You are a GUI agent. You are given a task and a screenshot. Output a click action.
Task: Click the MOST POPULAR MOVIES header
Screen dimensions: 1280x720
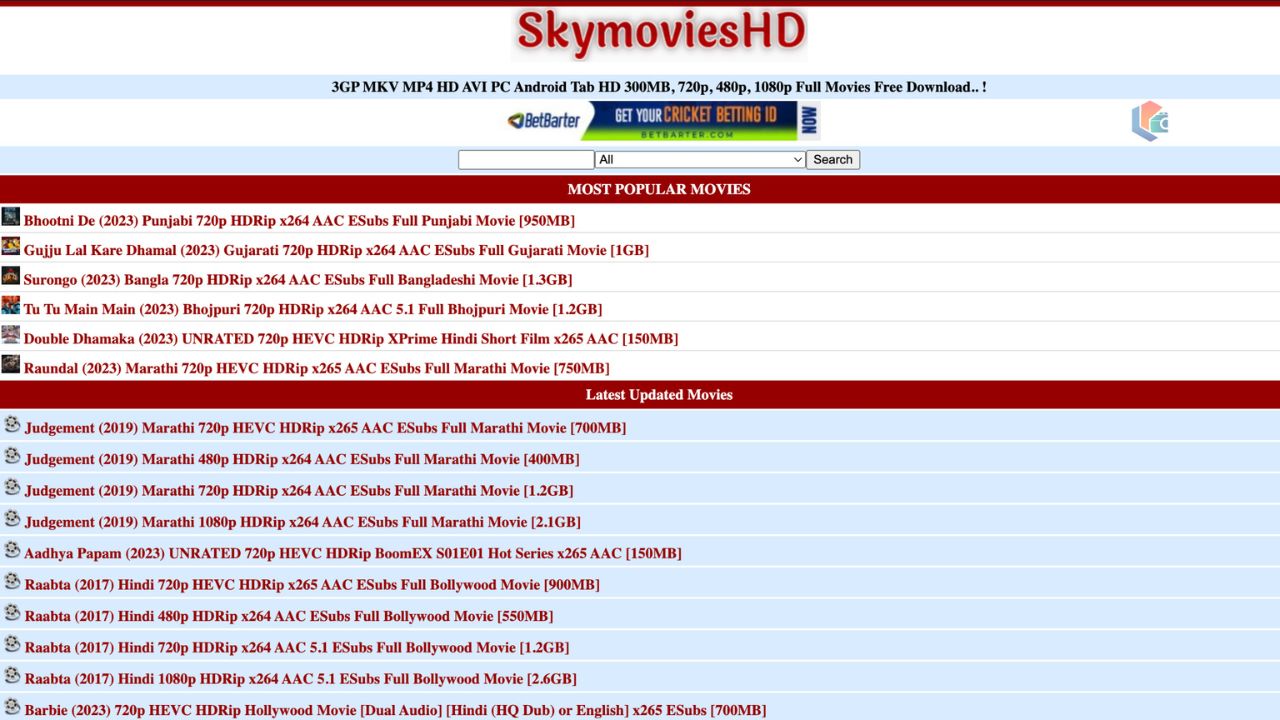tap(659, 189)
